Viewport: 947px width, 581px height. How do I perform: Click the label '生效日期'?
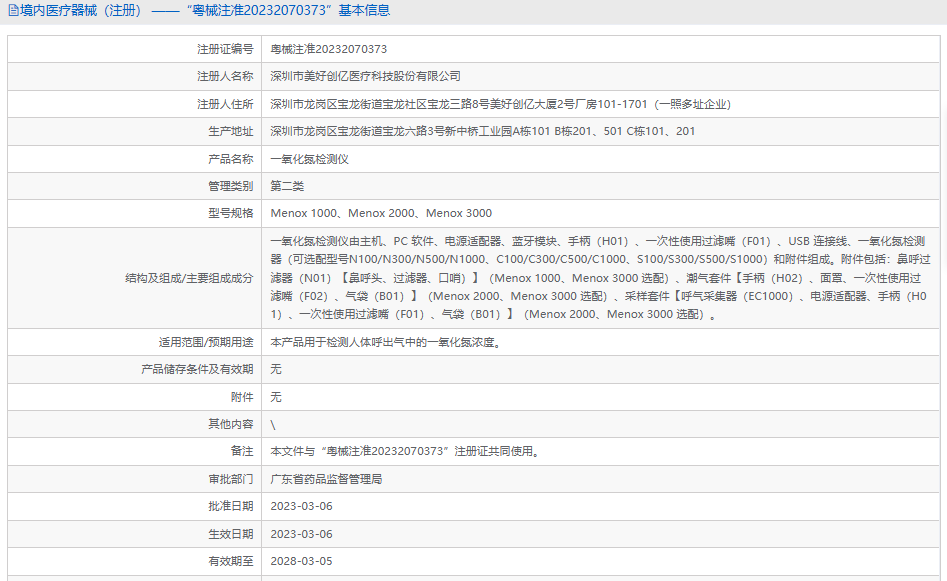tap(231, 534)
